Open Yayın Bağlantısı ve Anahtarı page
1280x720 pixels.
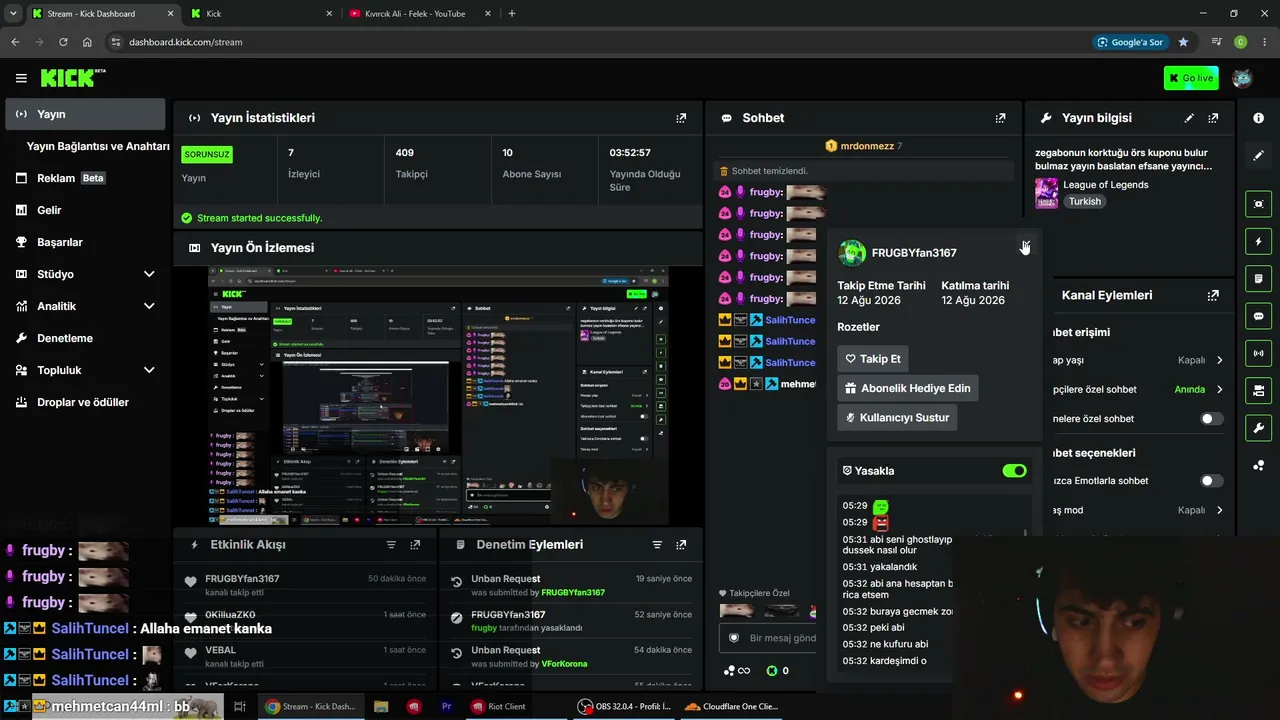[x=98, y=146]
